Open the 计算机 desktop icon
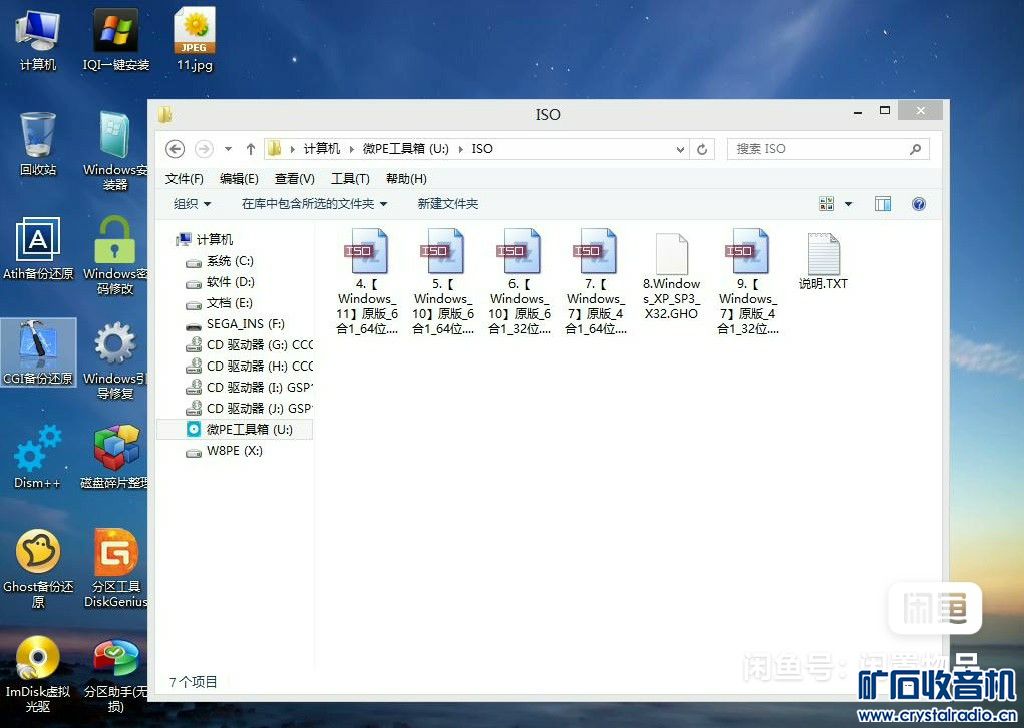This screenshot has height=728, width=1024. click(x=38, y=39)
